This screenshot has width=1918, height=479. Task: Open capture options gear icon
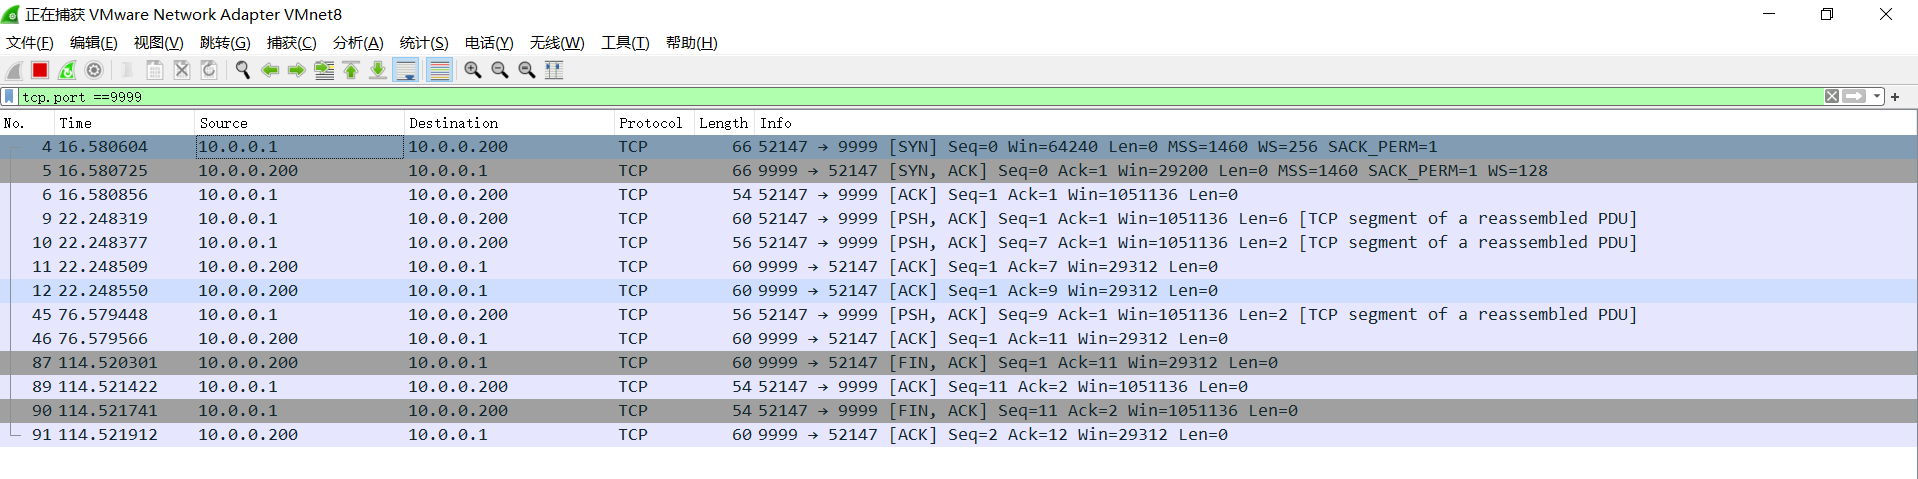pos(94,70)
